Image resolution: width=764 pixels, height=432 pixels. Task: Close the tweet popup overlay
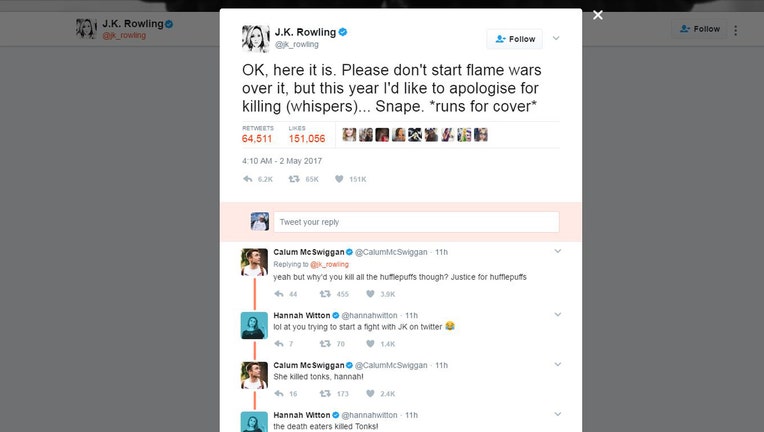[x=598, y=15]
